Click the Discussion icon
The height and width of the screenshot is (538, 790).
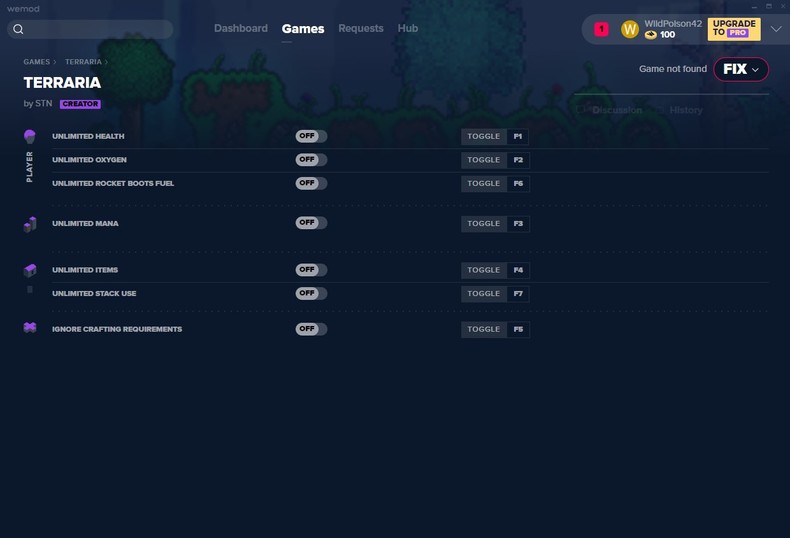click(x=581, y=110)
